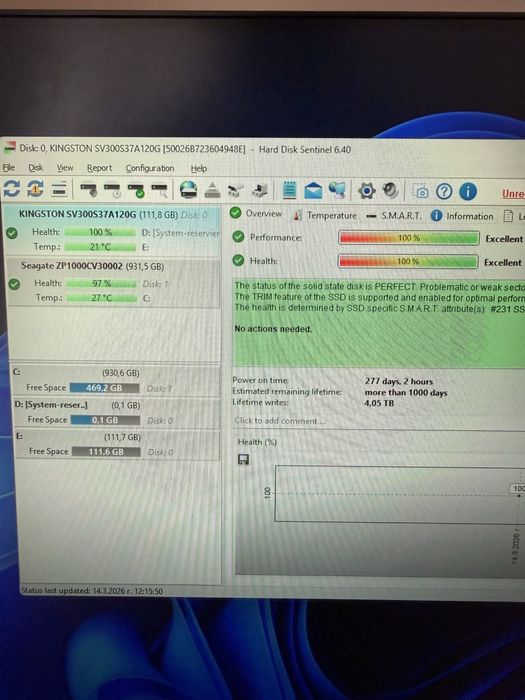Open the View menu
This screenshot has width=525, height=700.
[x=65, y=168]
